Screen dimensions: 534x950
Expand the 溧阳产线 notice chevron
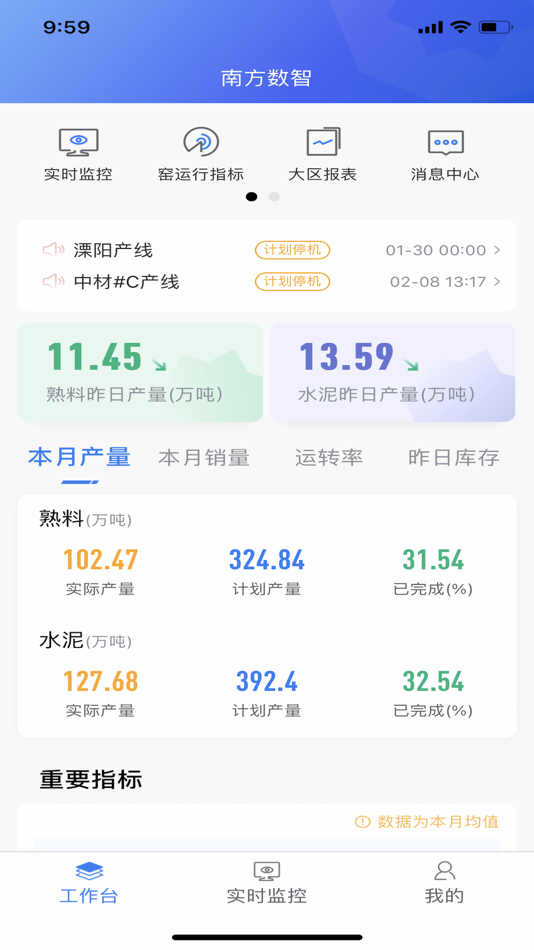(x=497, y=250)
